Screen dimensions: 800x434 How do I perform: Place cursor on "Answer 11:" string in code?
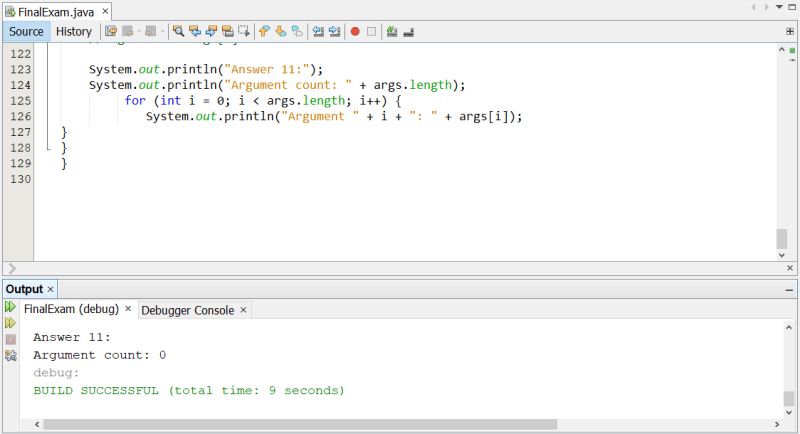[266, 69]
